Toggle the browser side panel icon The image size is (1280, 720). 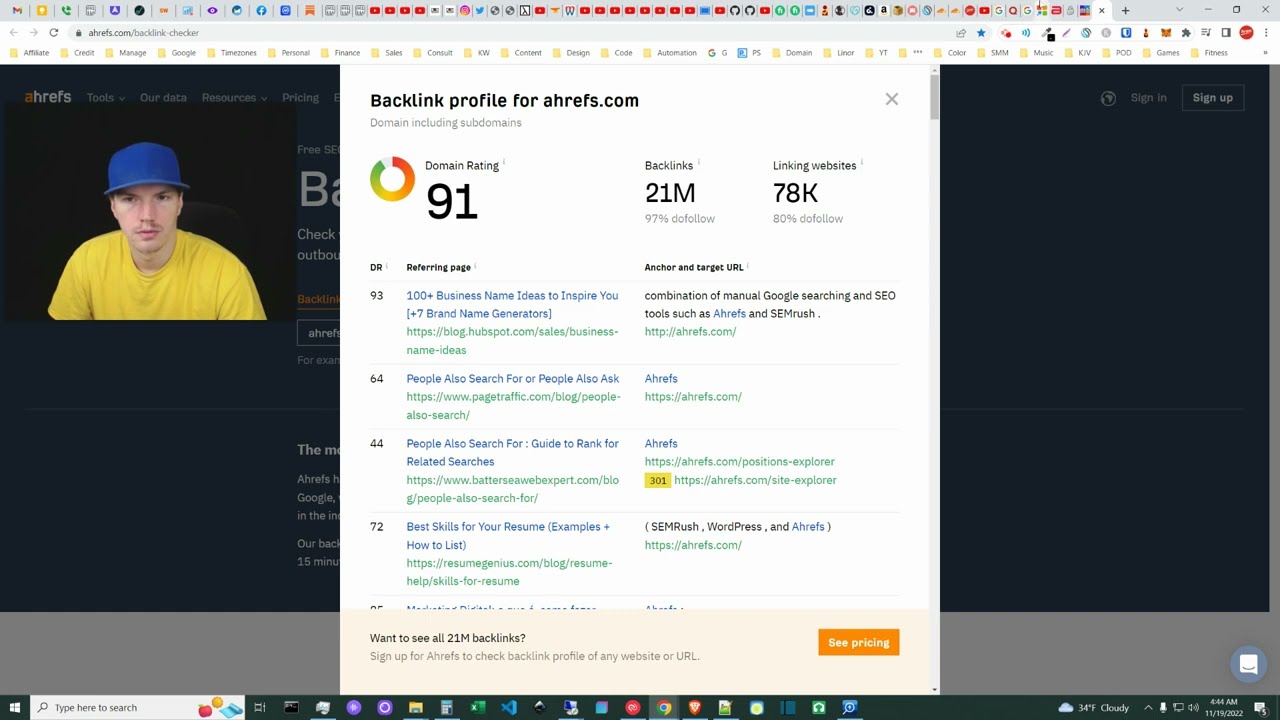pos(1226,33)
